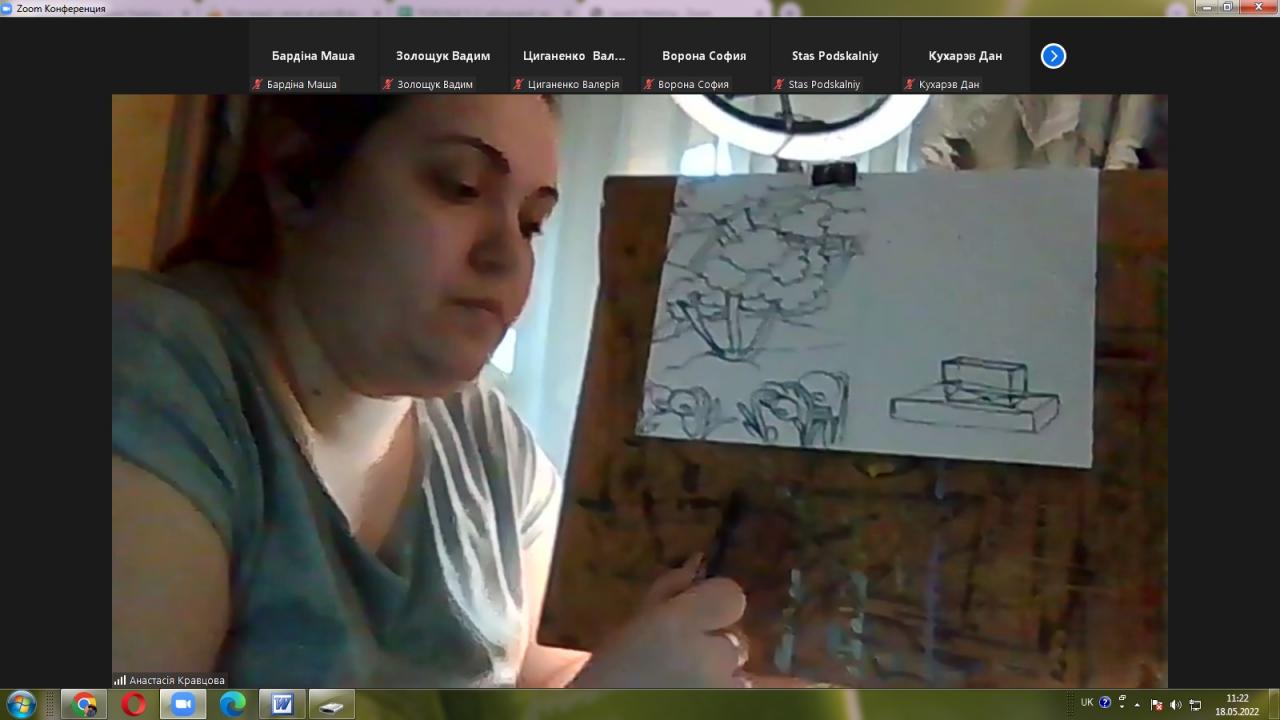The image size is (1280, 720).
Task: Open Microsoft Edge from the taskbar
Action: point(232,704)
